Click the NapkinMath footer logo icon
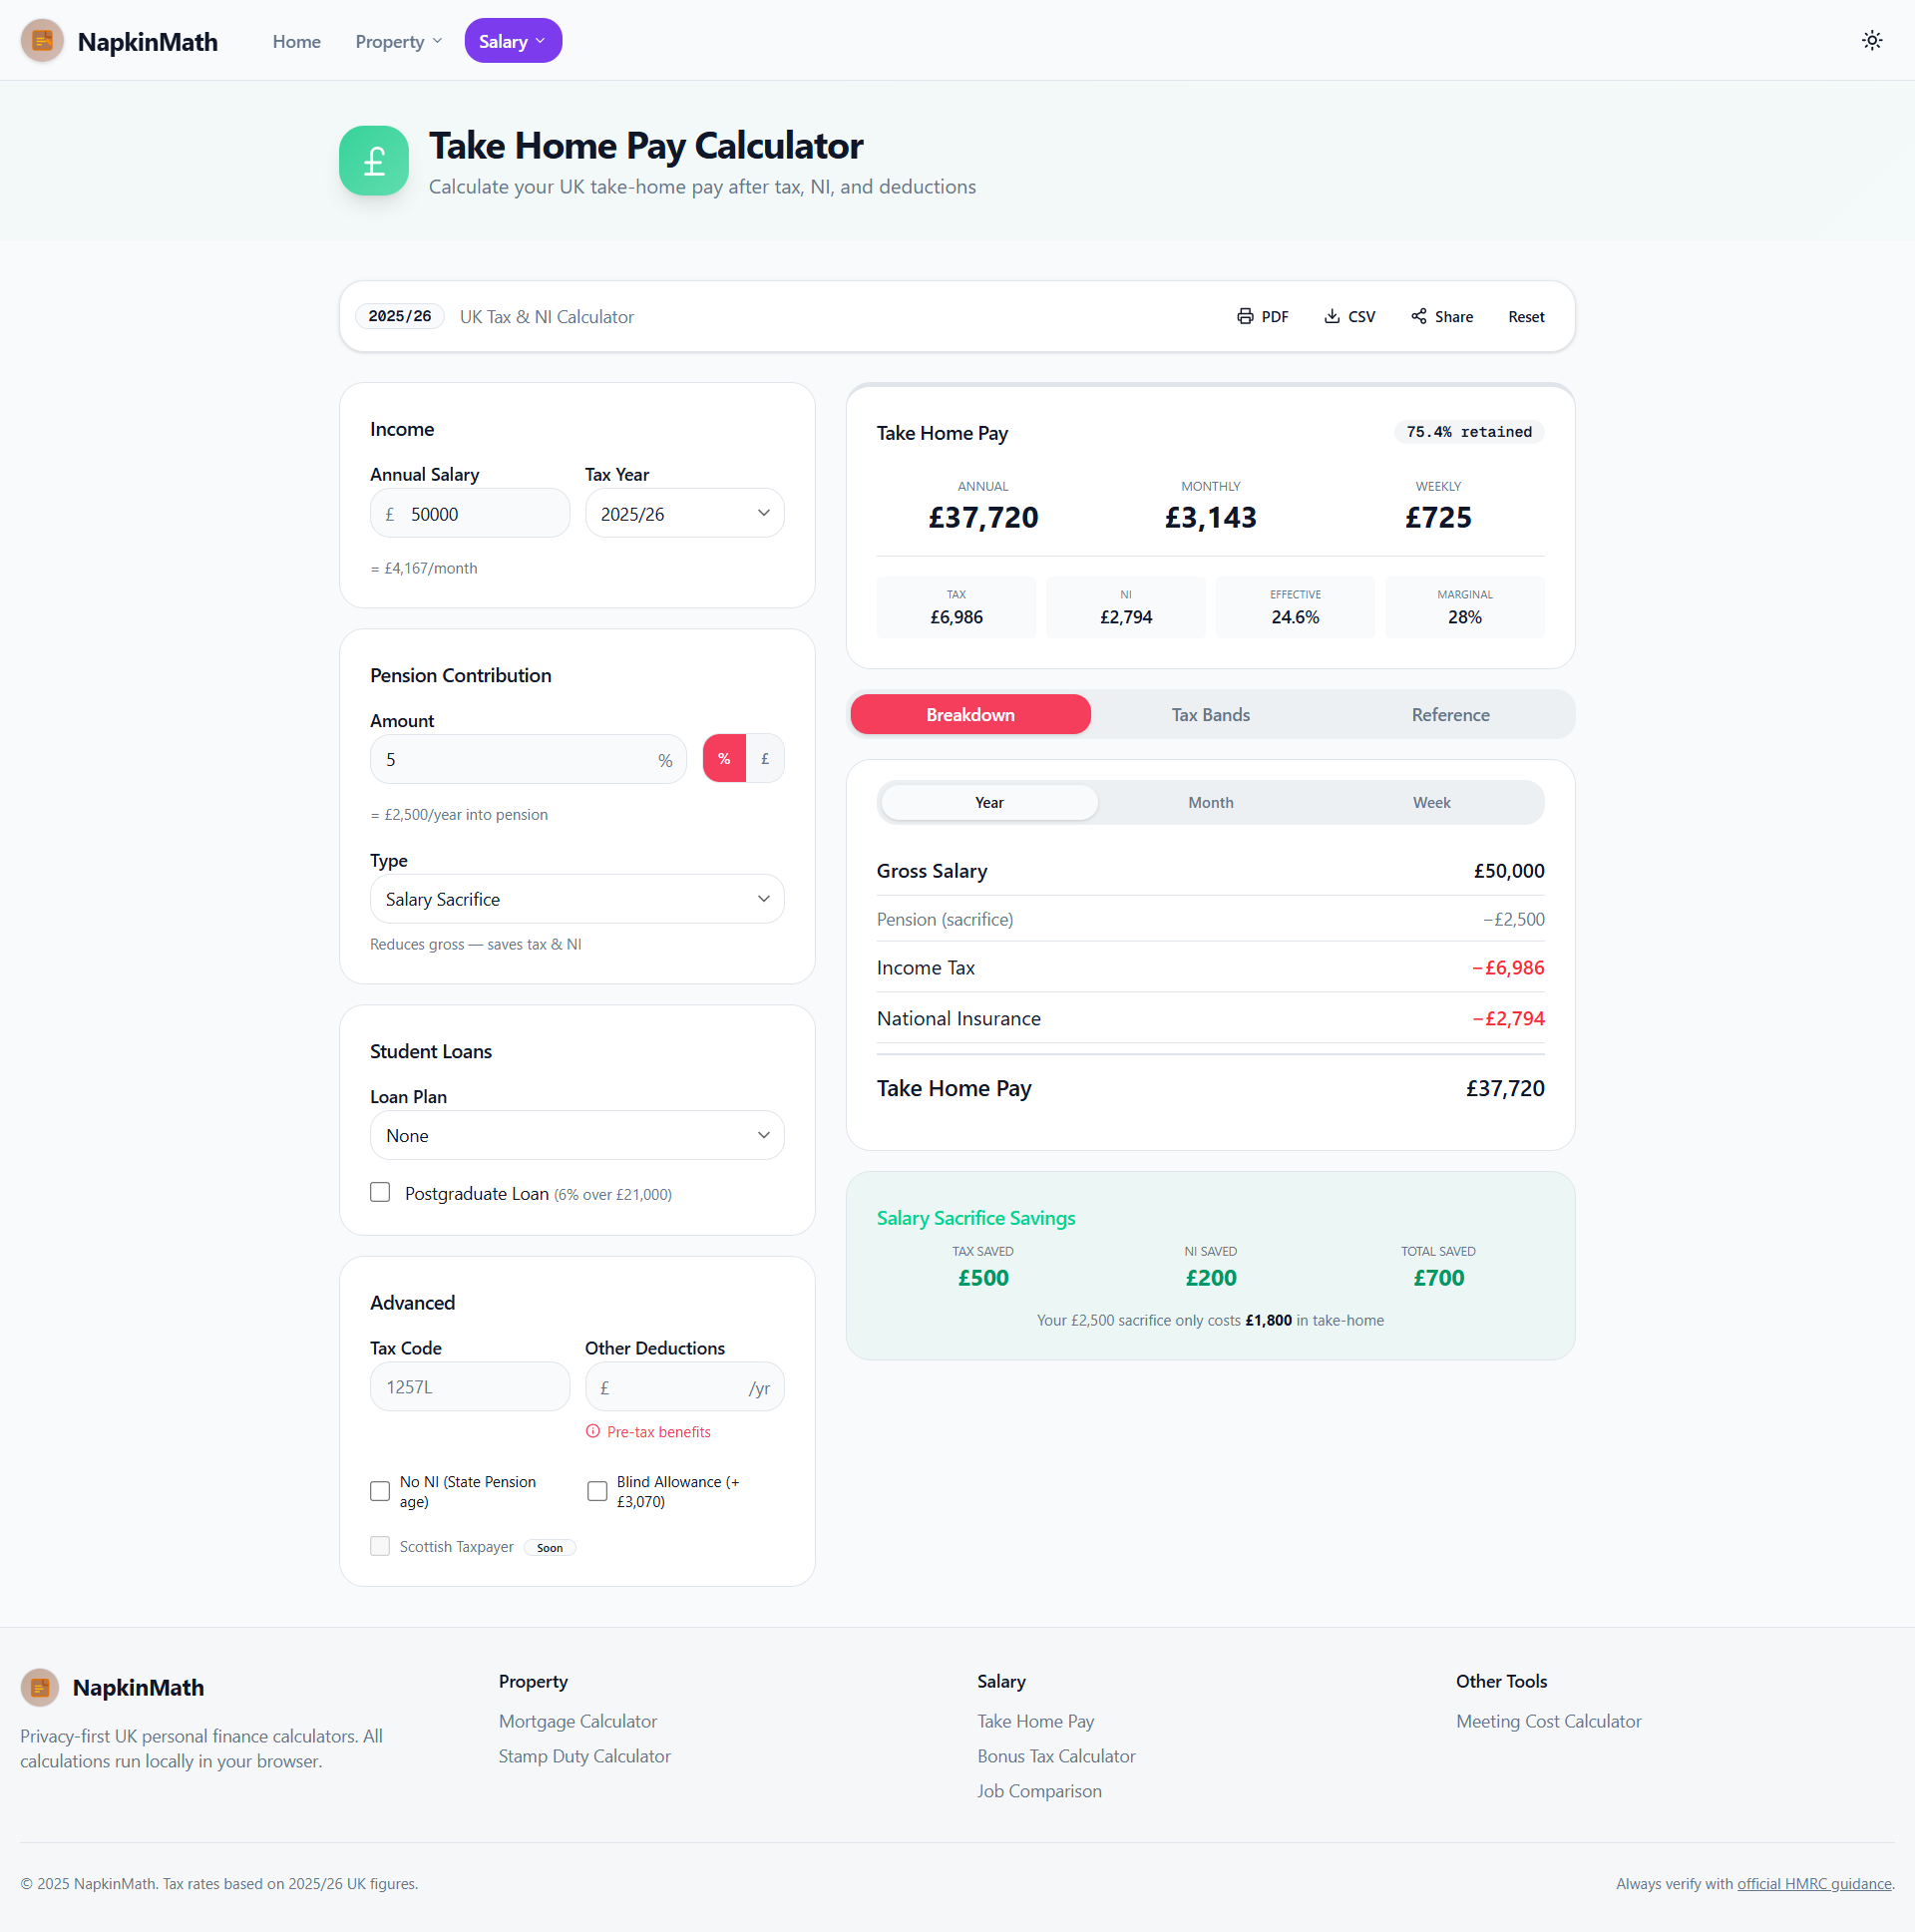 40,1687
